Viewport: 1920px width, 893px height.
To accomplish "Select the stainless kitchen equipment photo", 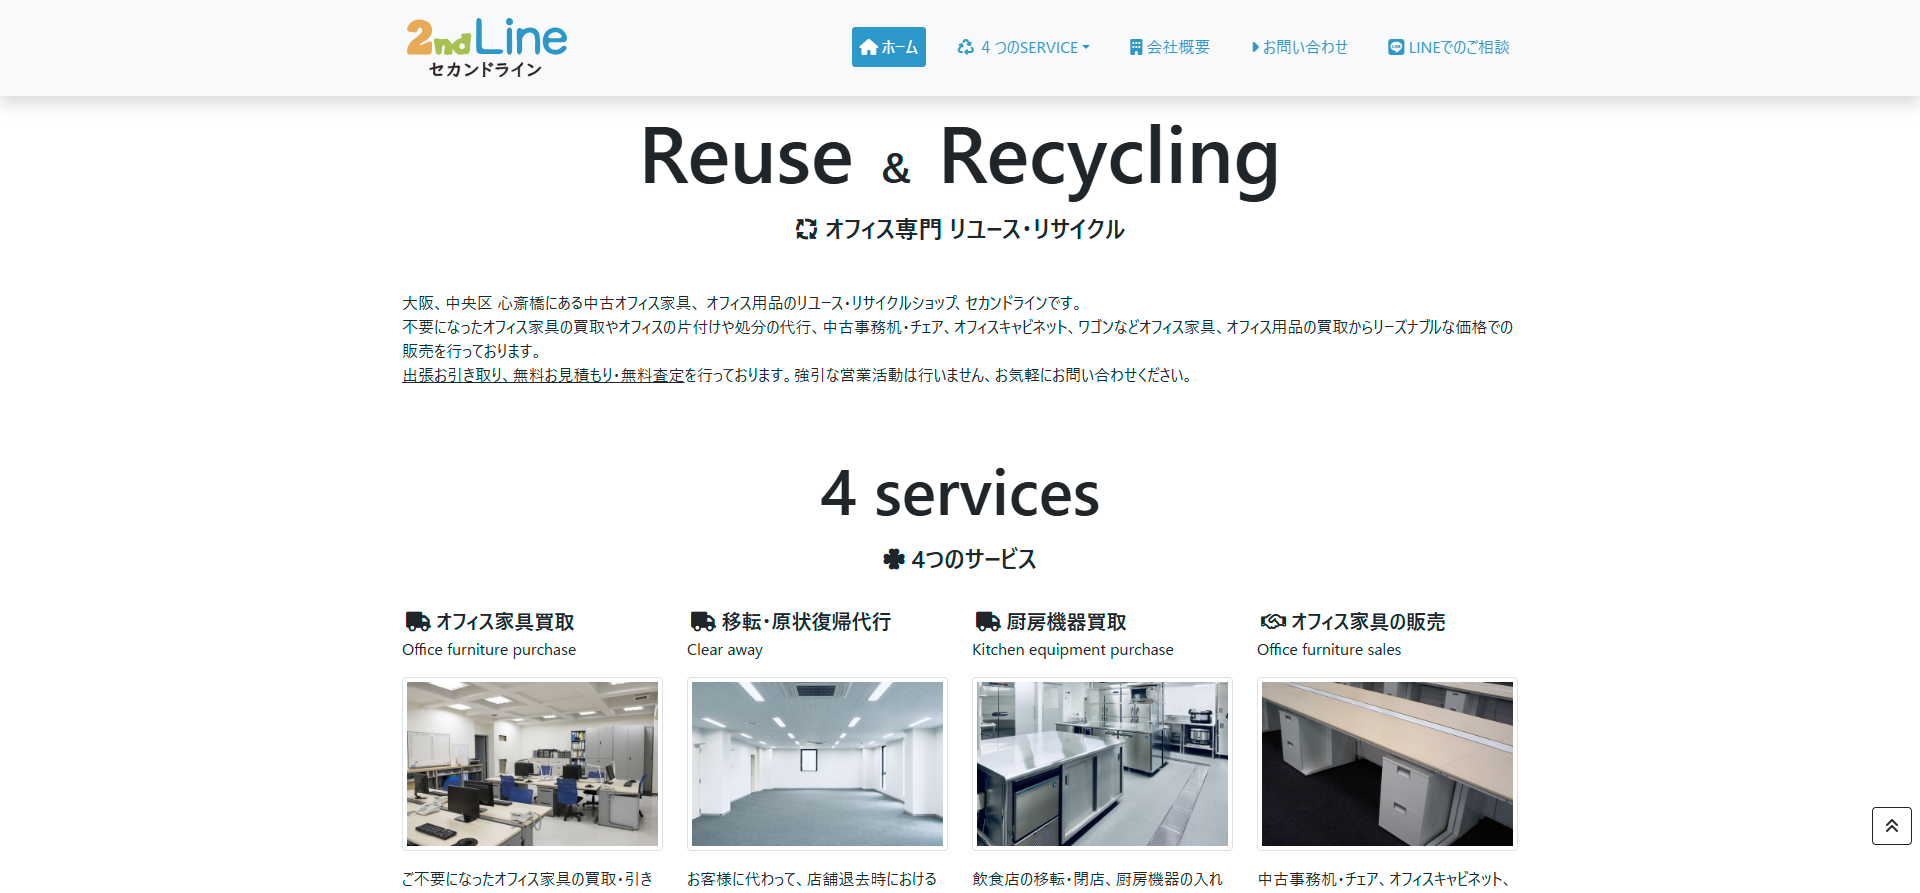I will [1102, 764].
